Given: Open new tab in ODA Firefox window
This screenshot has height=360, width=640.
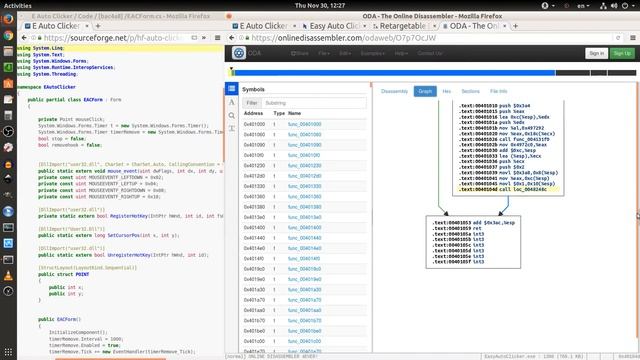Looking at the screenshot, I should [x=516, y=26].
